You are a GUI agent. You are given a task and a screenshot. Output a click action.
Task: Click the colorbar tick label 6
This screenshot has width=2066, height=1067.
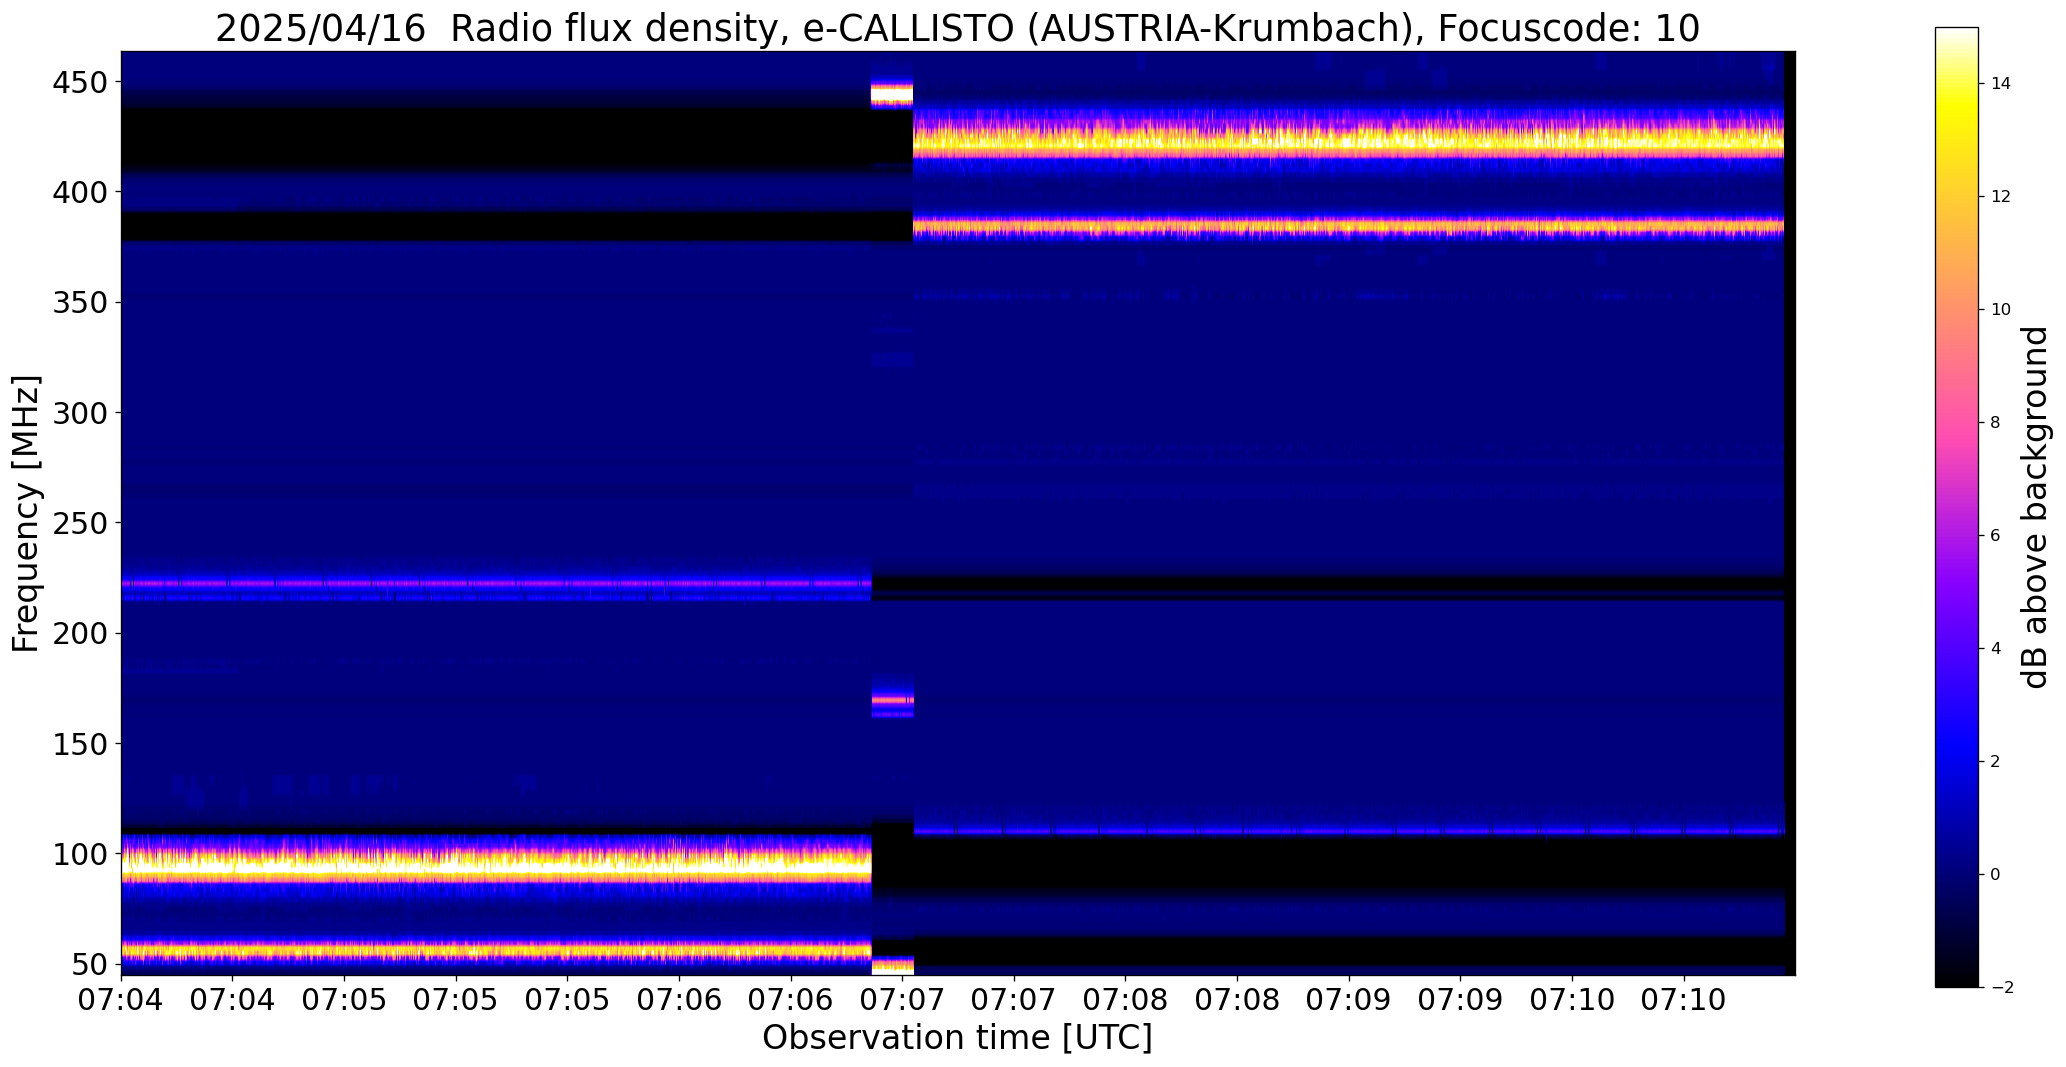click(1996, 536)
